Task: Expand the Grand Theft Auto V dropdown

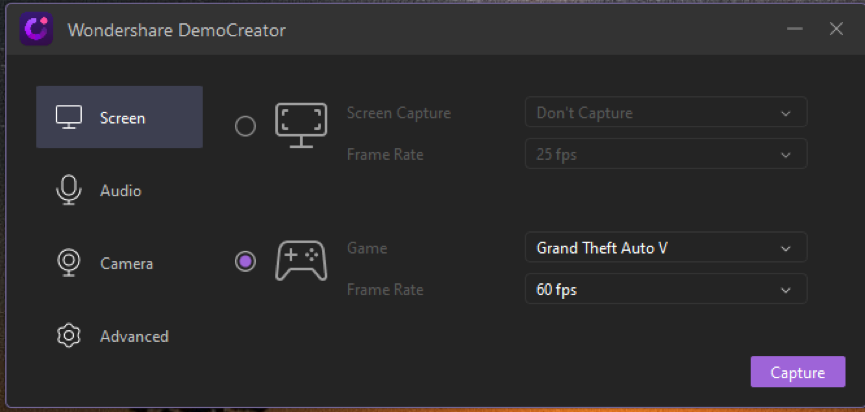Action: coord(666,247)
